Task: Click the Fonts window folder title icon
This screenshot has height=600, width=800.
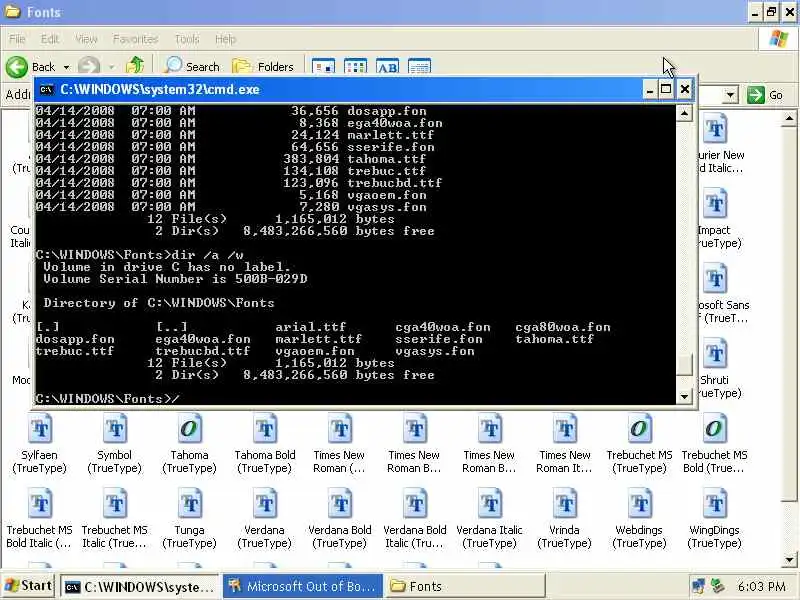Action: [x=12, y=11]
